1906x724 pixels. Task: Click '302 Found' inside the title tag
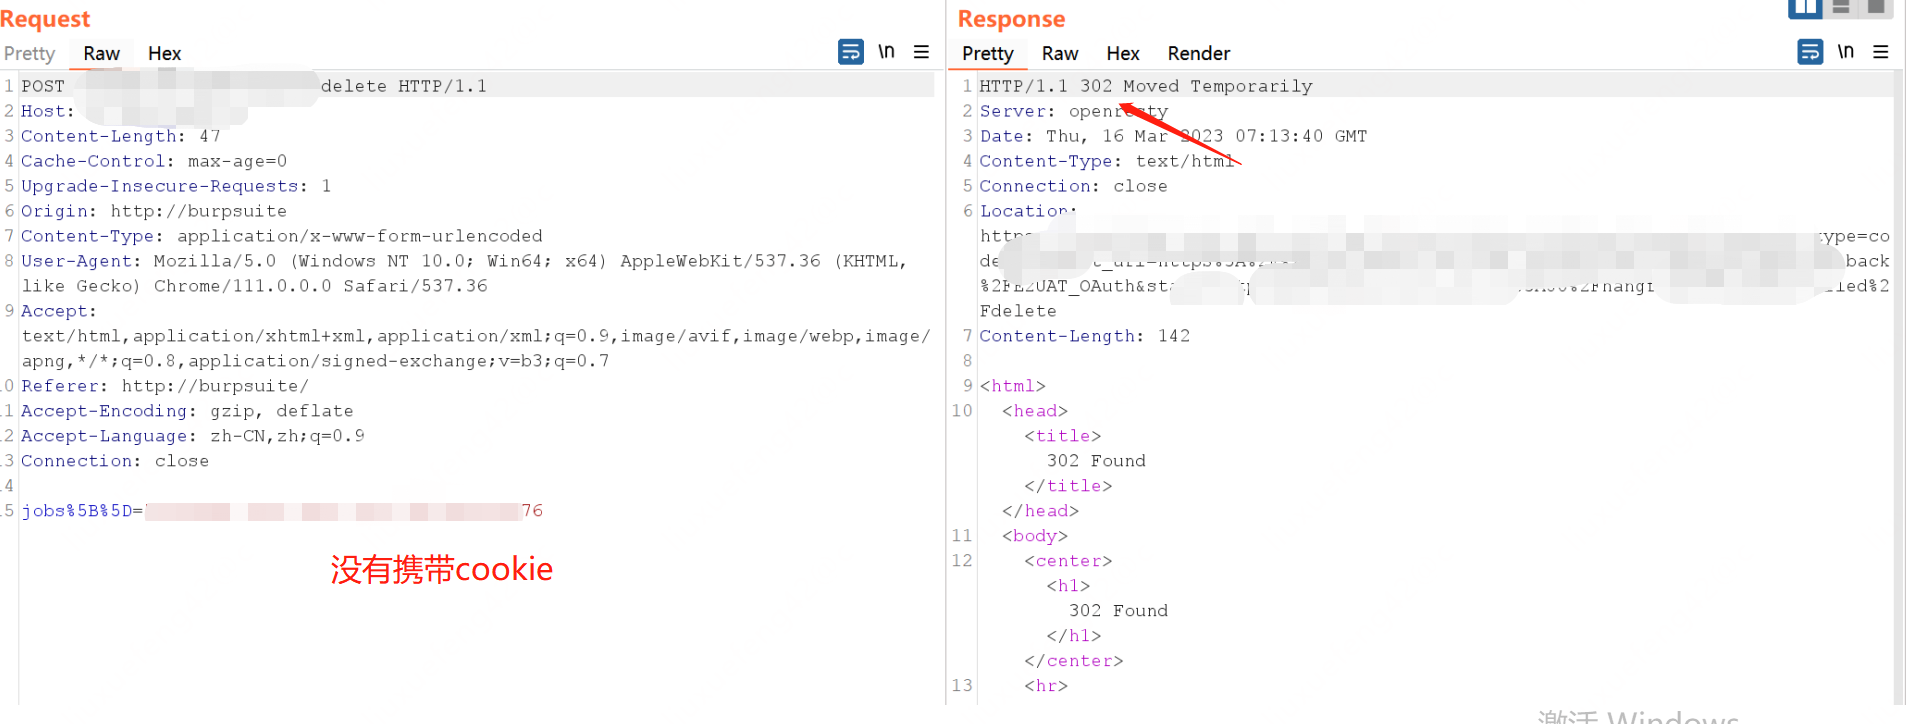(1096, 461)
